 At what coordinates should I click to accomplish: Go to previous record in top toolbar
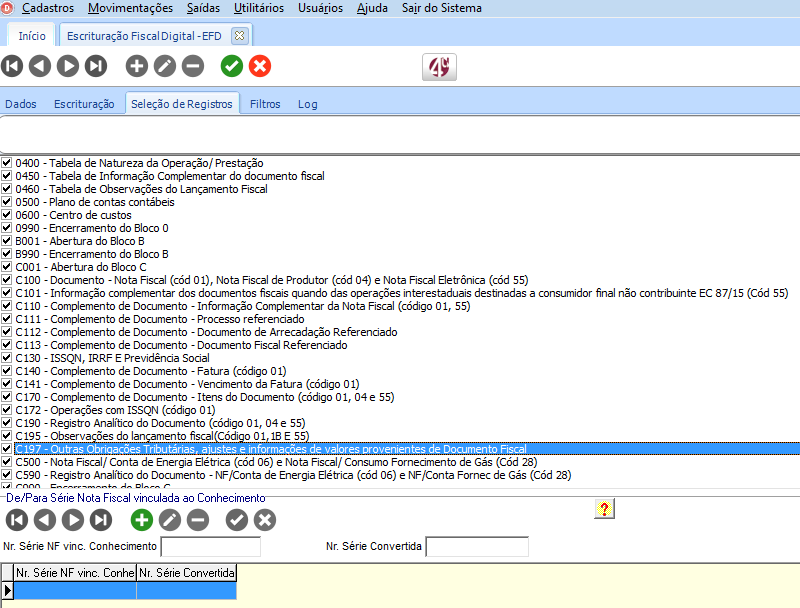pos(40,66)
